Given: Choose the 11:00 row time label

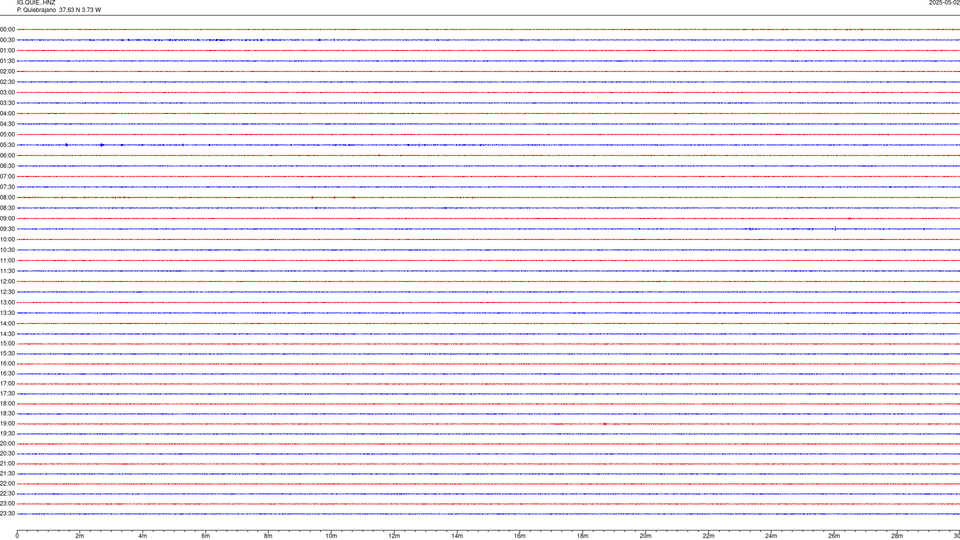Looking at the screenshot, I should click(x=7, y=261).
